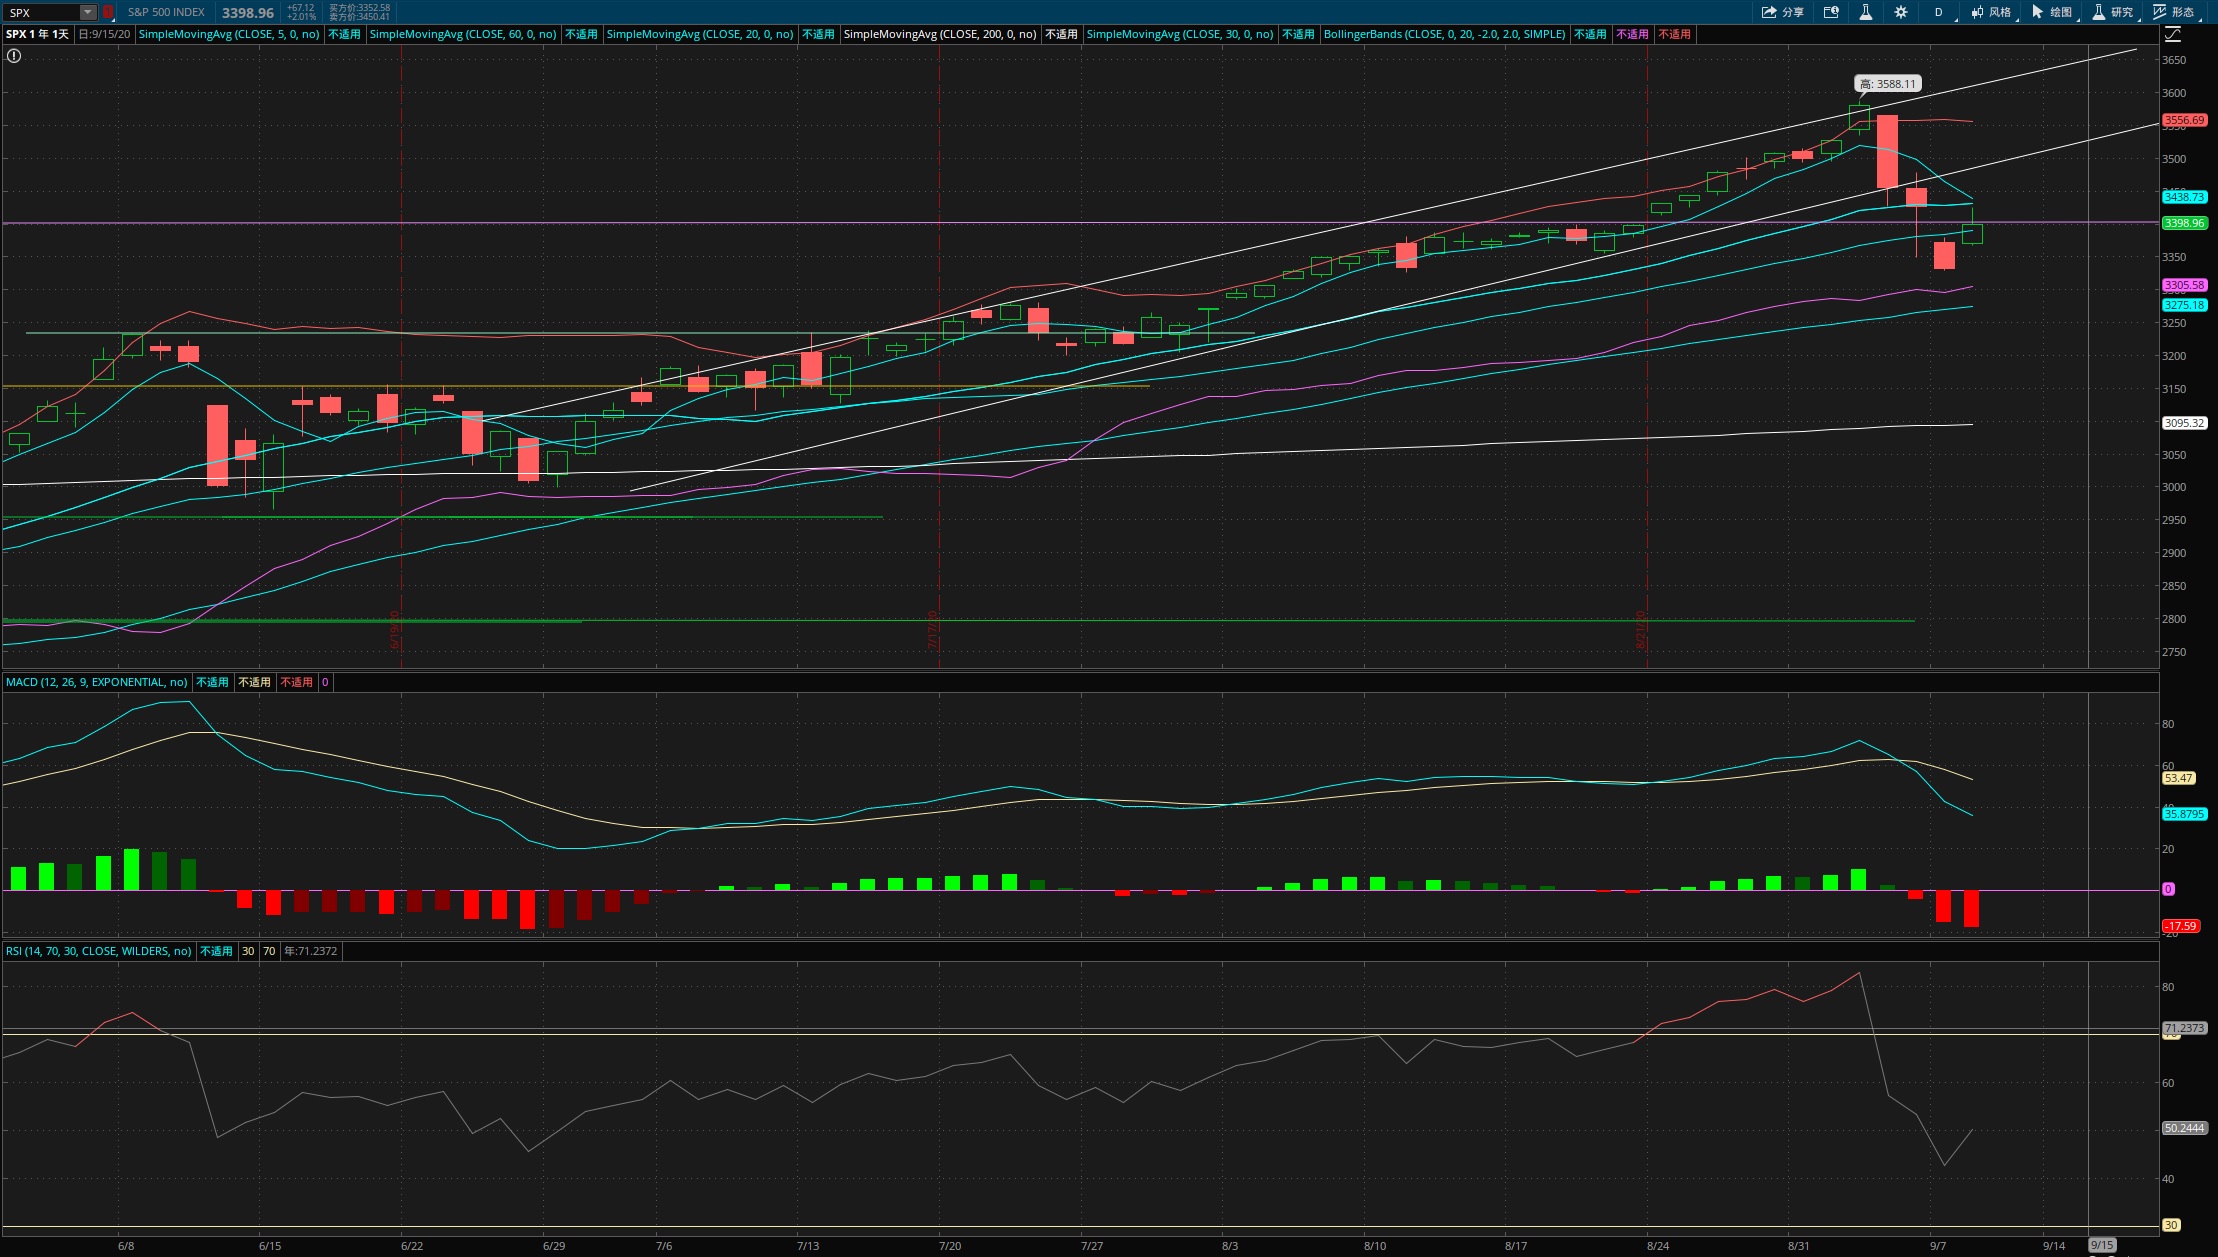Click SimpleMovingAvg (CLOSE, 30, 0, no) label

1180,34
